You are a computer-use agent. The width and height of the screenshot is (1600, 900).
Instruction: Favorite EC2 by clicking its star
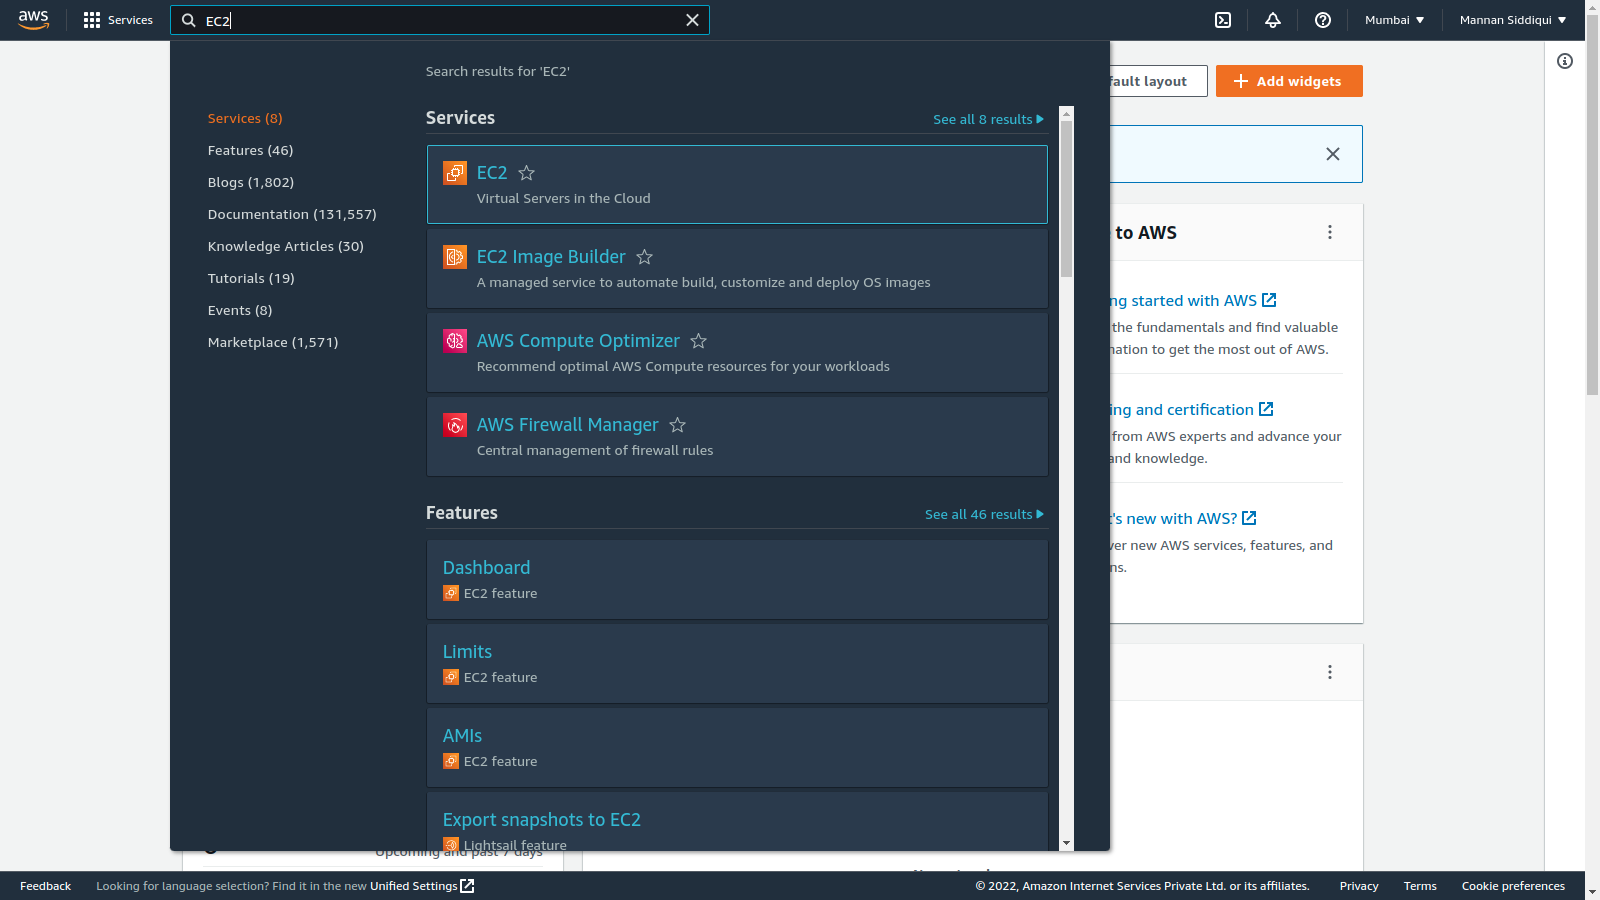[x=526, y=173]
